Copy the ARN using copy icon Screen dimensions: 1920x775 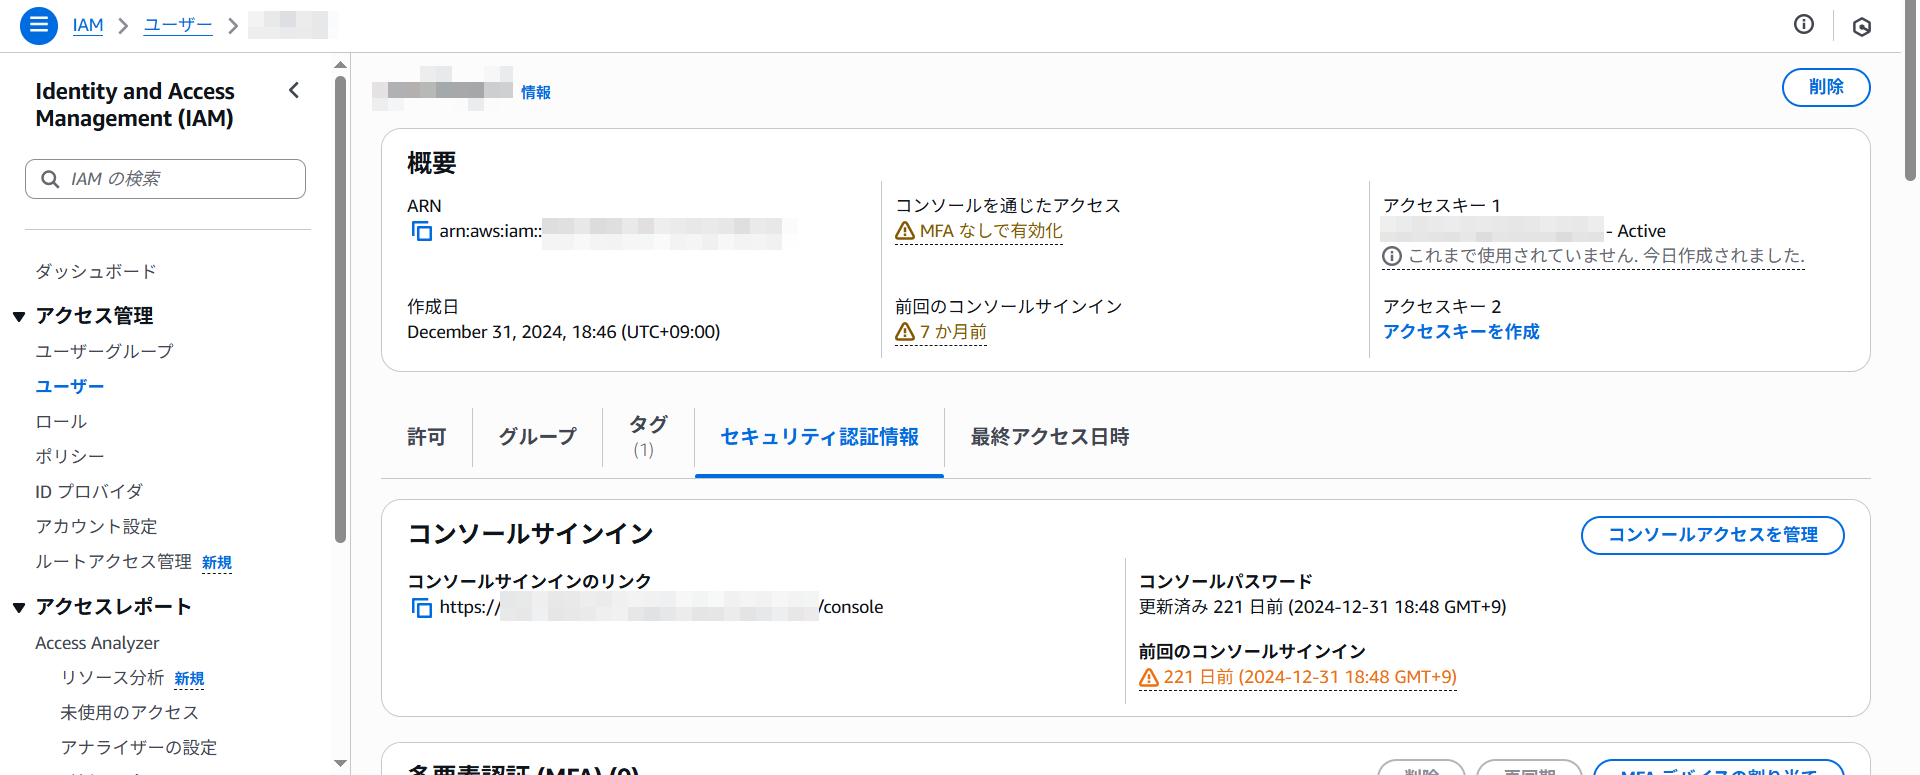421,232
